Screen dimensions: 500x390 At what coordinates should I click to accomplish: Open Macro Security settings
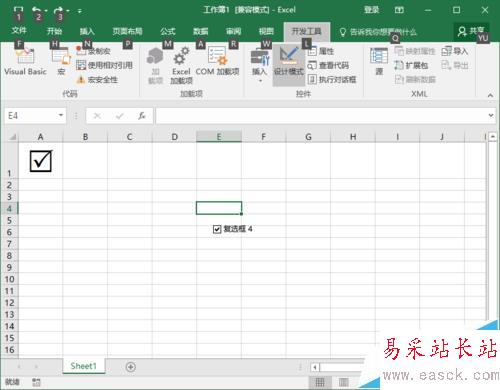[x=97, y=80]
